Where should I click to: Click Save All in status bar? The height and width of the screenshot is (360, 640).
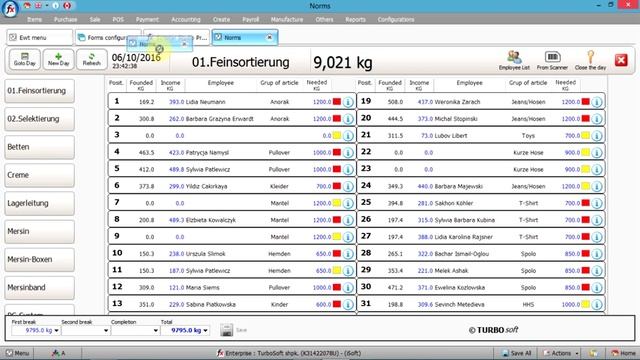click(516, 353)
